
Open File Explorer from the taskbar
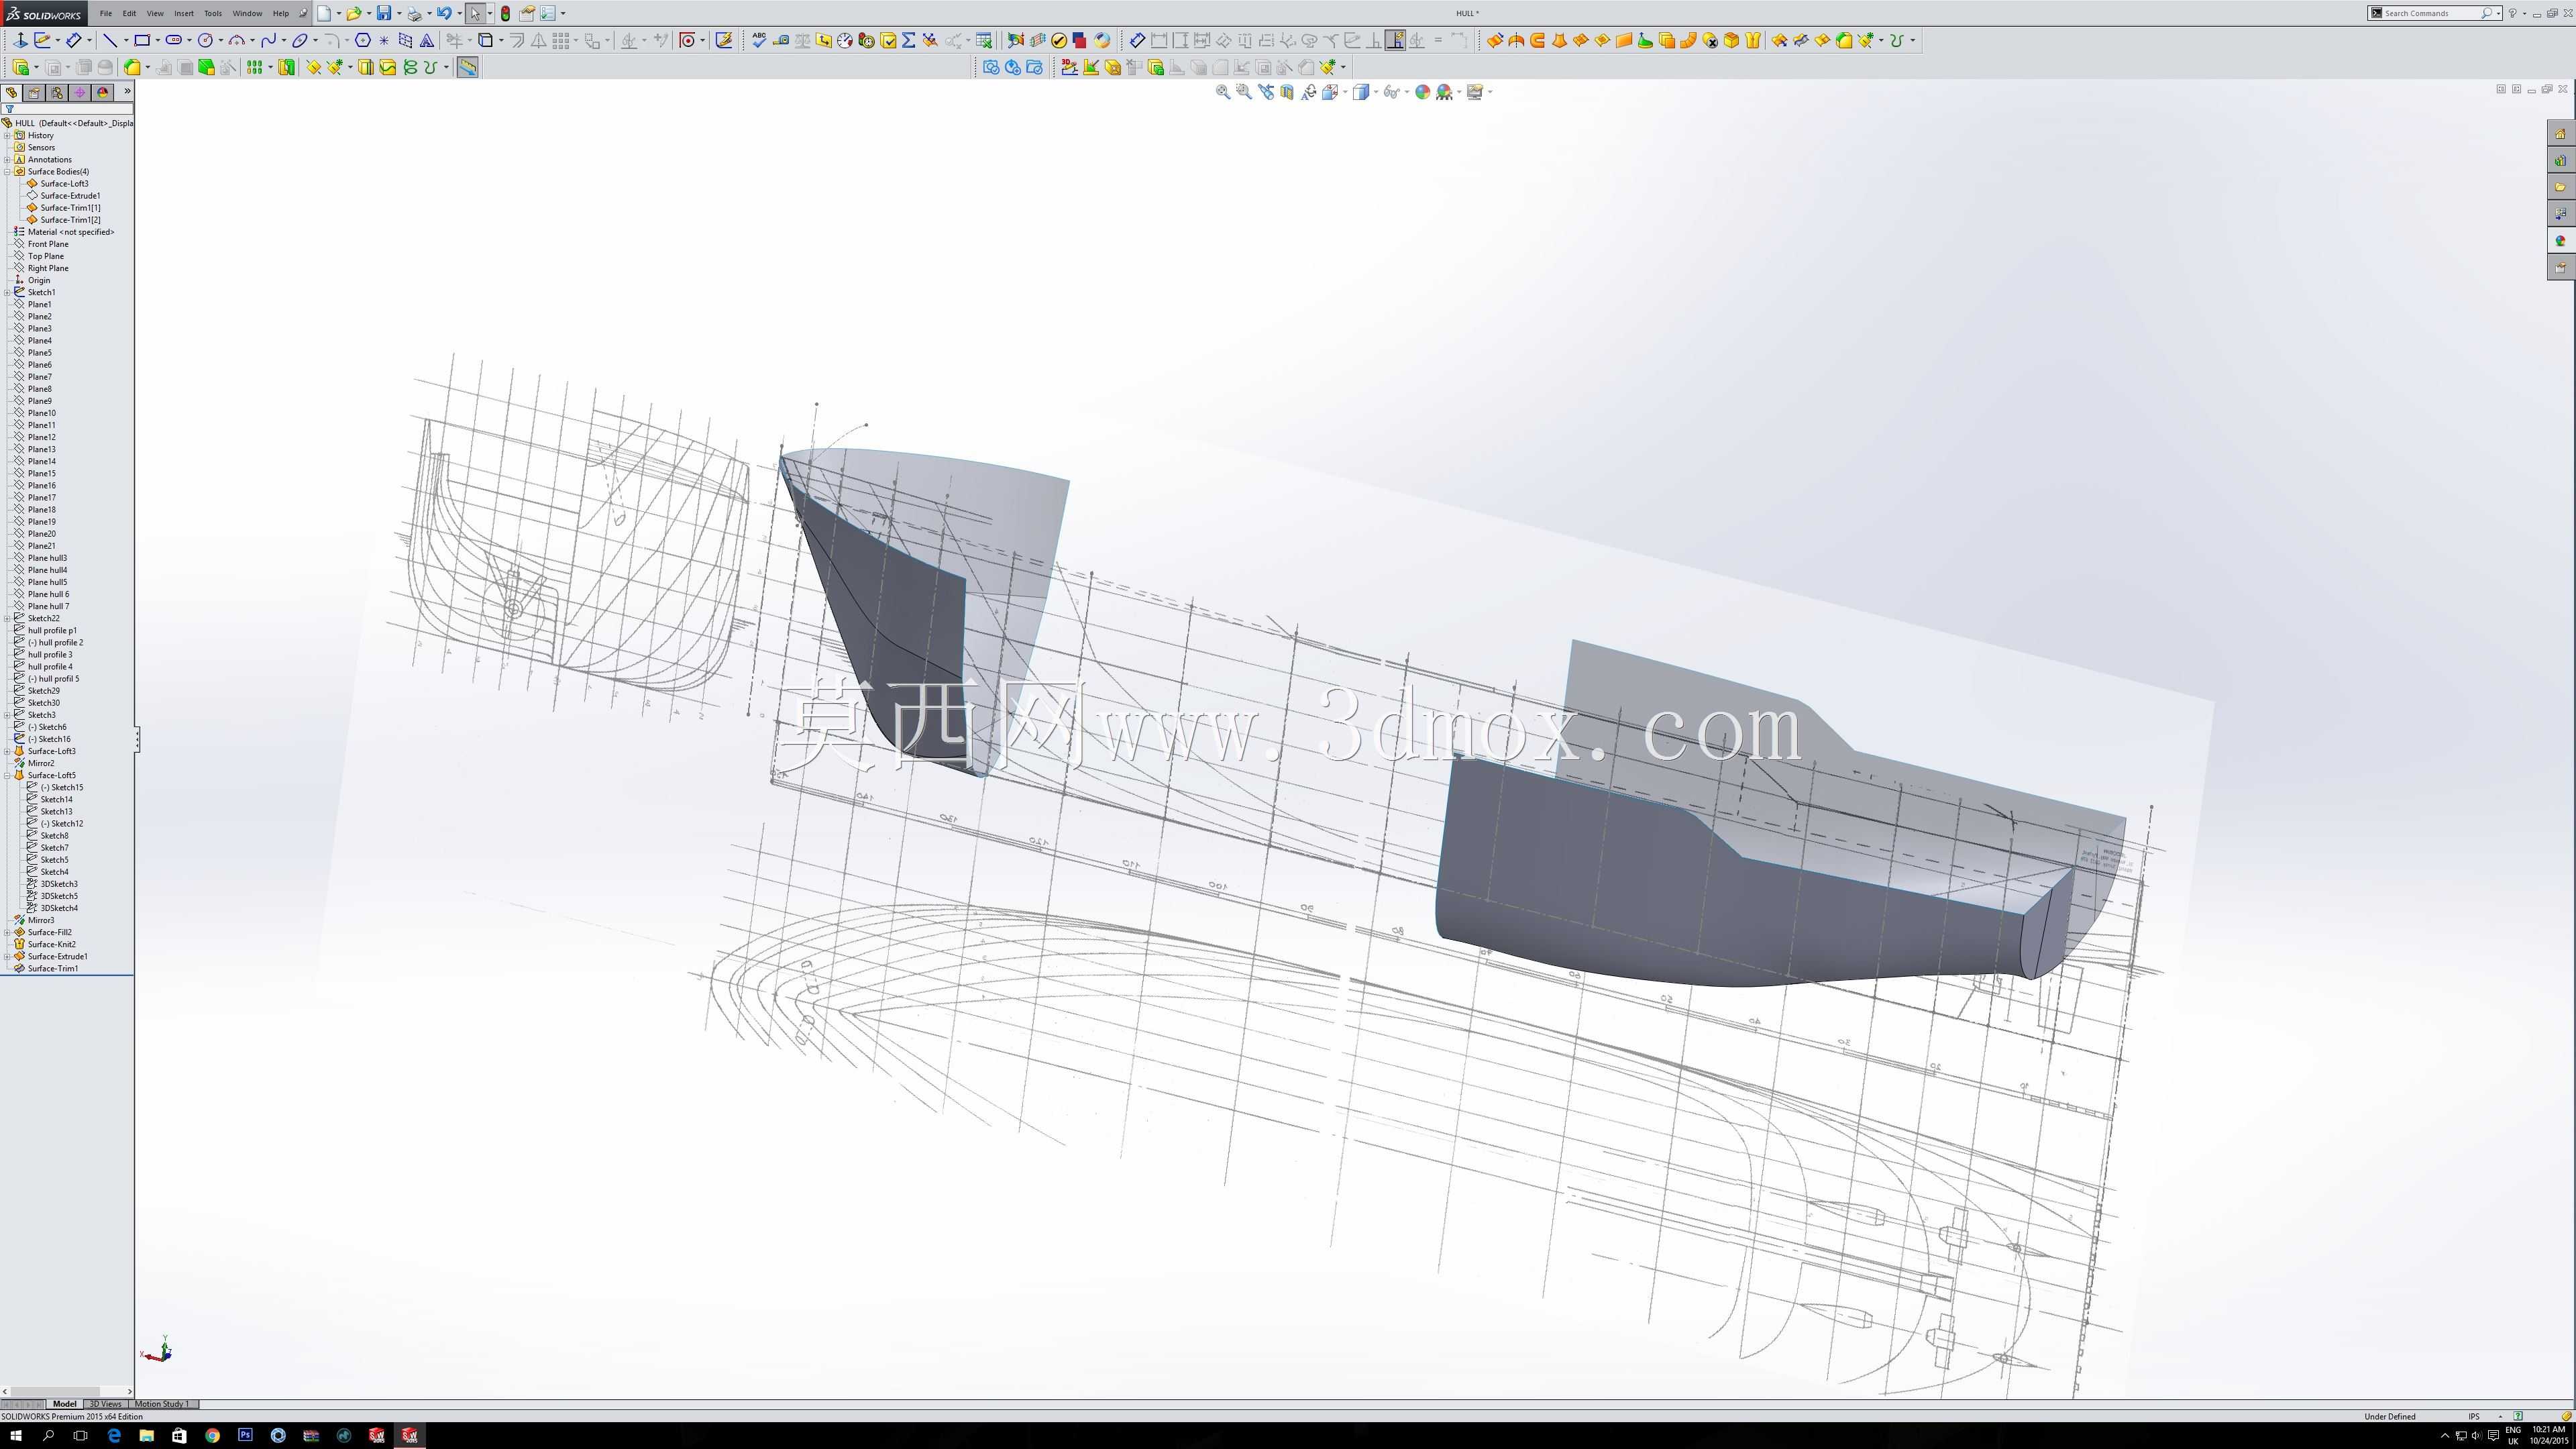click(146, 1435)
